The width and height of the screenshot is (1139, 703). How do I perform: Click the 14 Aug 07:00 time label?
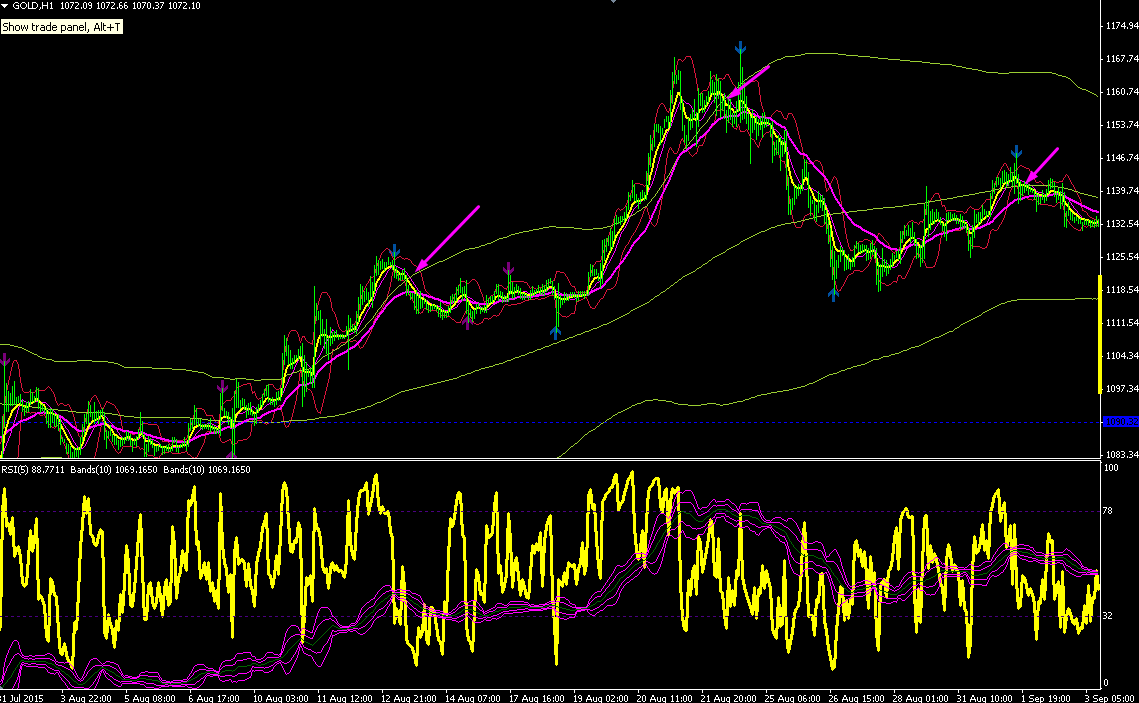pos(472,699)
